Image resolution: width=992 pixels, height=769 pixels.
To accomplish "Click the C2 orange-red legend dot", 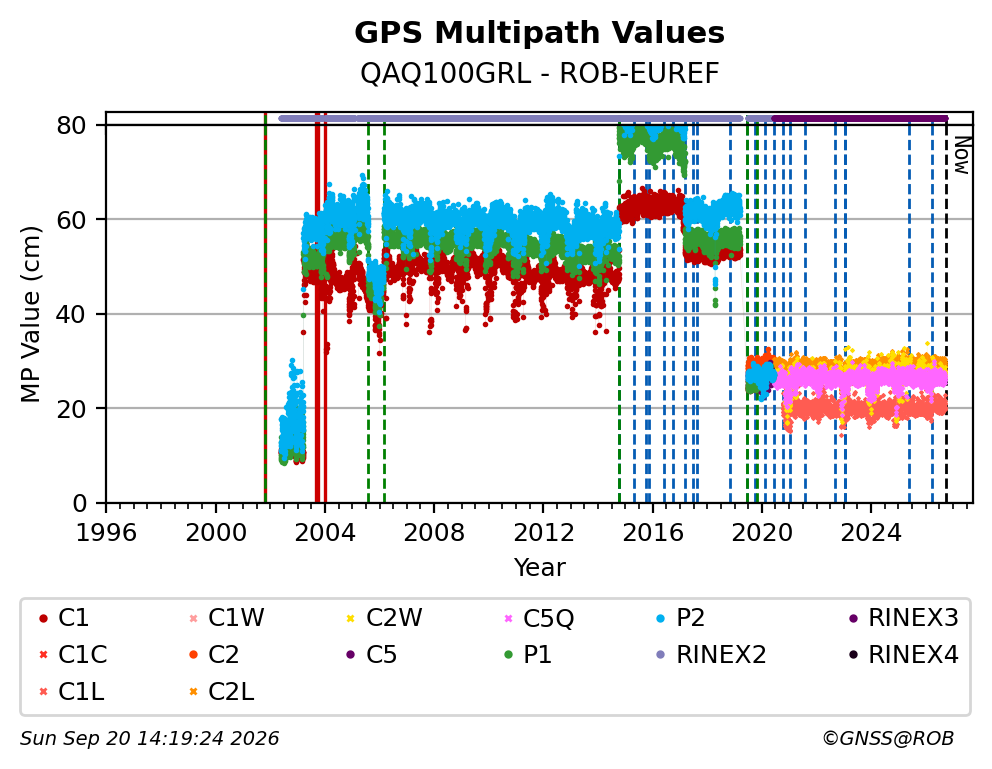I will [x=194, y=655].
